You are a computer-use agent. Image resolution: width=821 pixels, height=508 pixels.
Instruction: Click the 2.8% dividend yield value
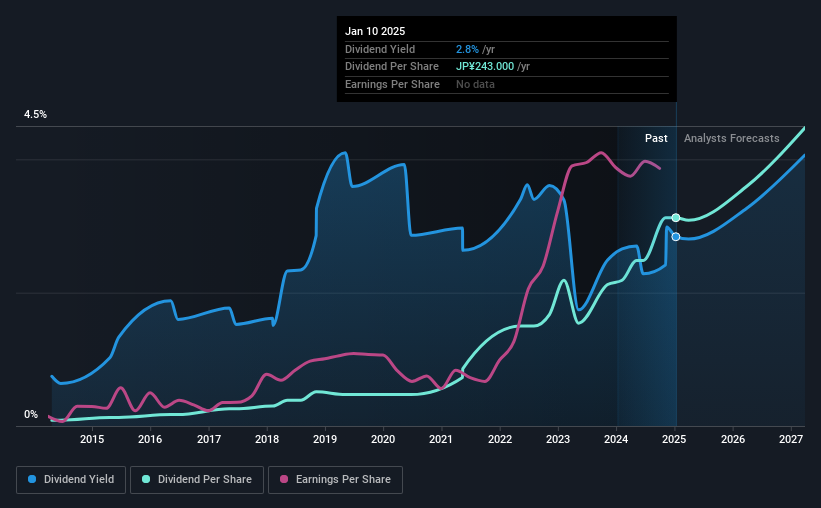[x=467, y=49]
